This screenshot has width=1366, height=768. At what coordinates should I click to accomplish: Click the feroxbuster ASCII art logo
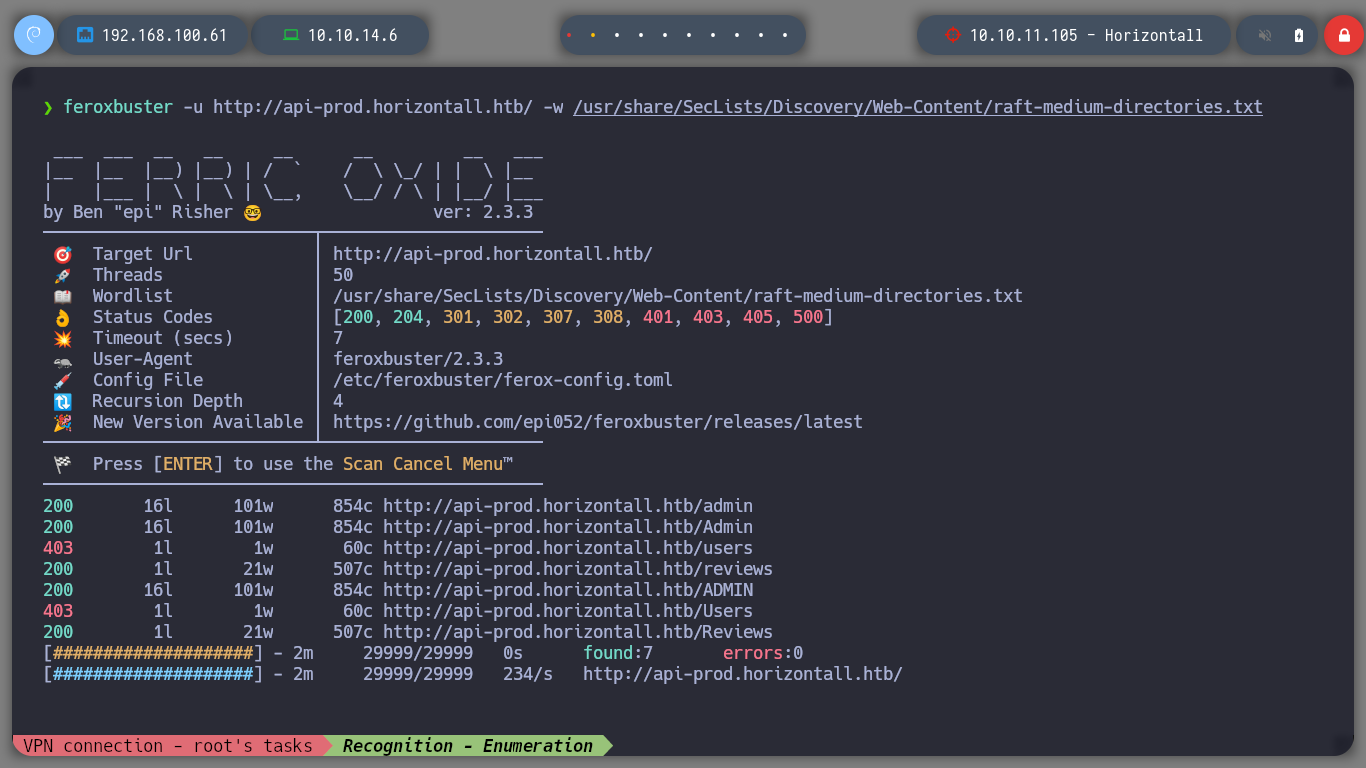pos(293,175)
